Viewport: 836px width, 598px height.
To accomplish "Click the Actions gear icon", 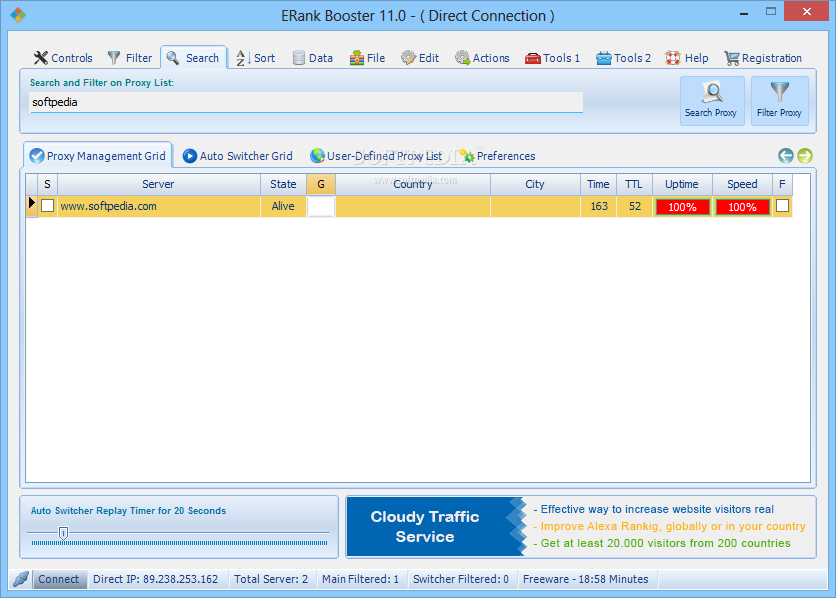I will click(462, 58).
